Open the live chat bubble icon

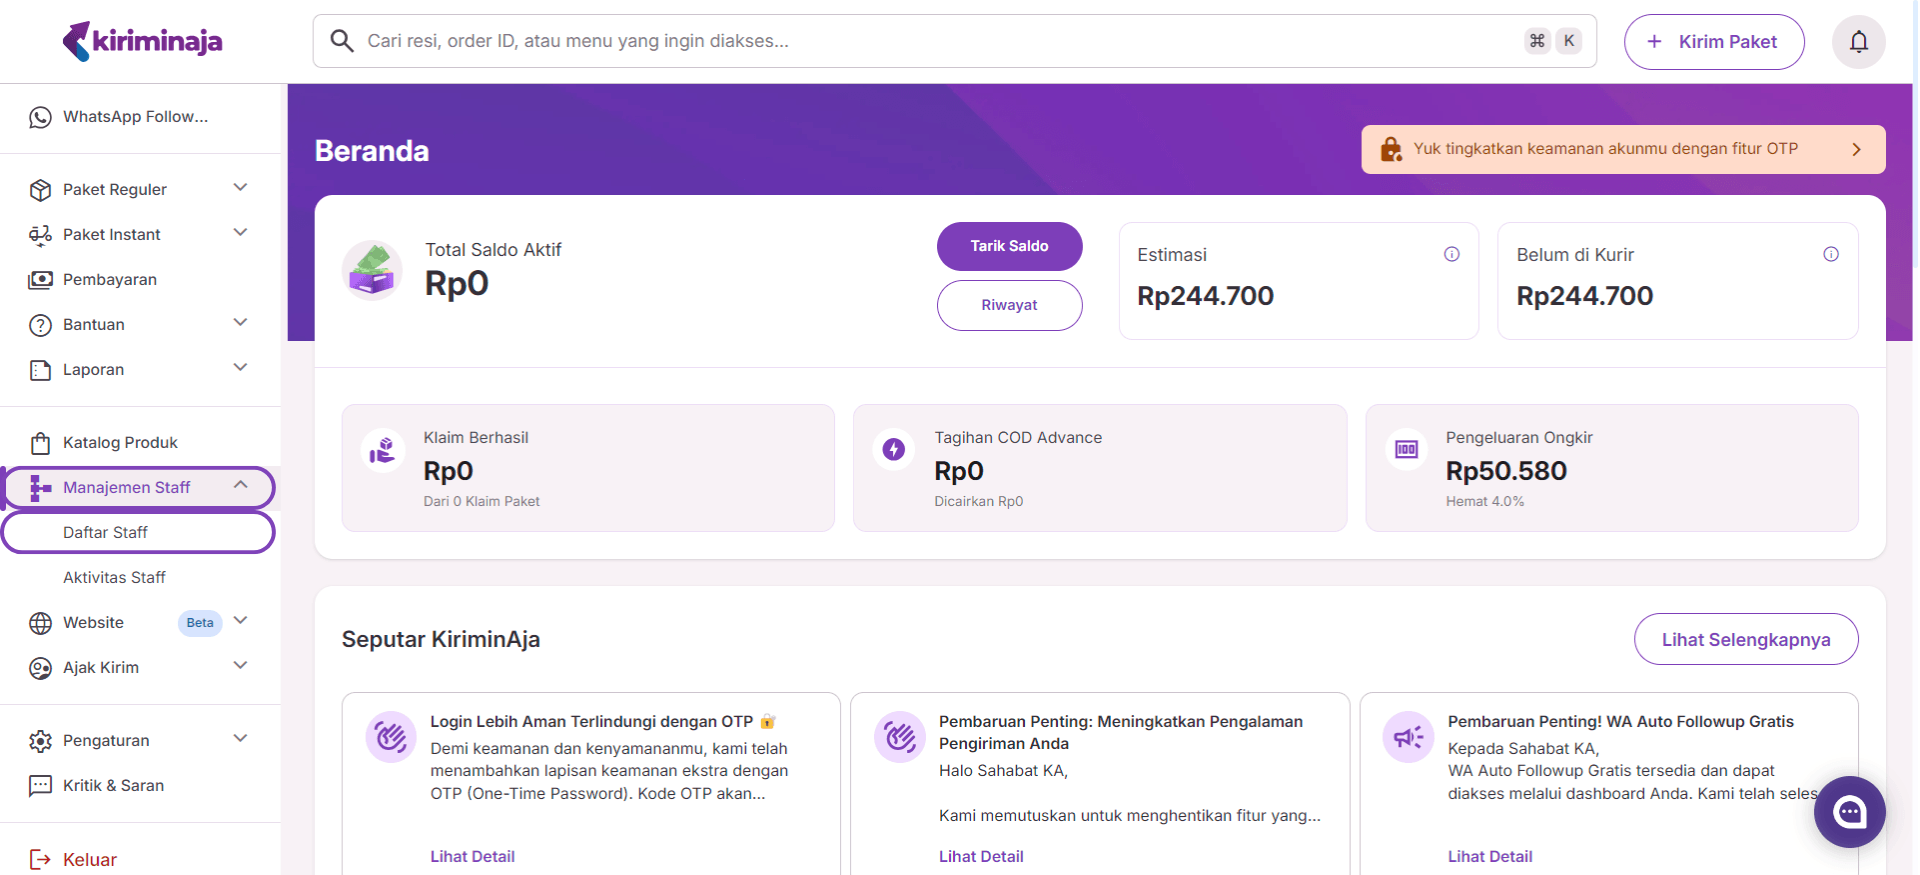click(1849, 812)
